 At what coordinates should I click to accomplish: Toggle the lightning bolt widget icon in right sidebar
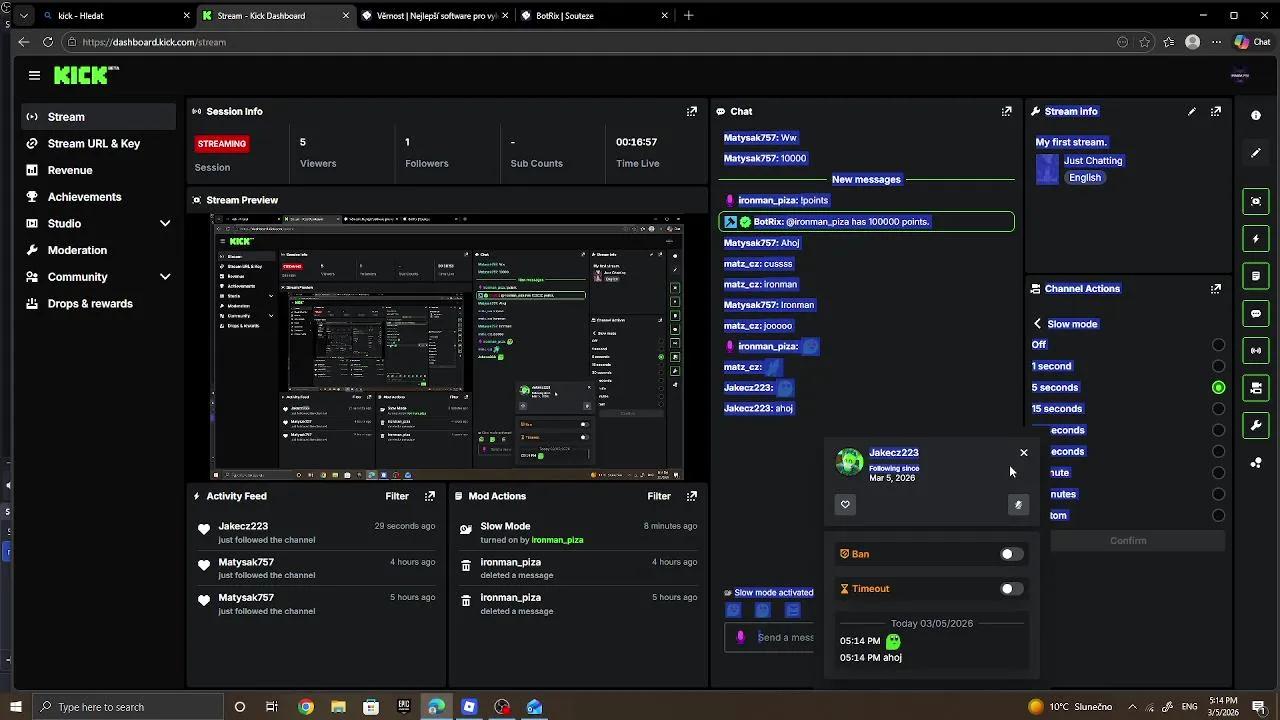point(1256,239)
